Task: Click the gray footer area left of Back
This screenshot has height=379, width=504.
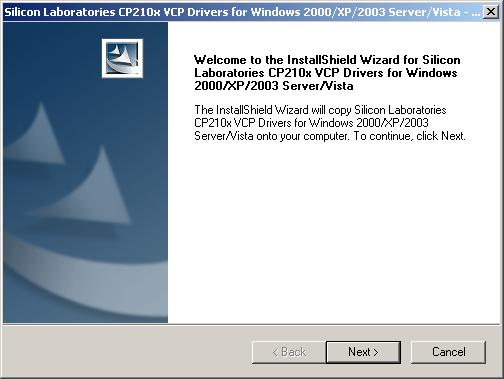Action: point(127,352)
